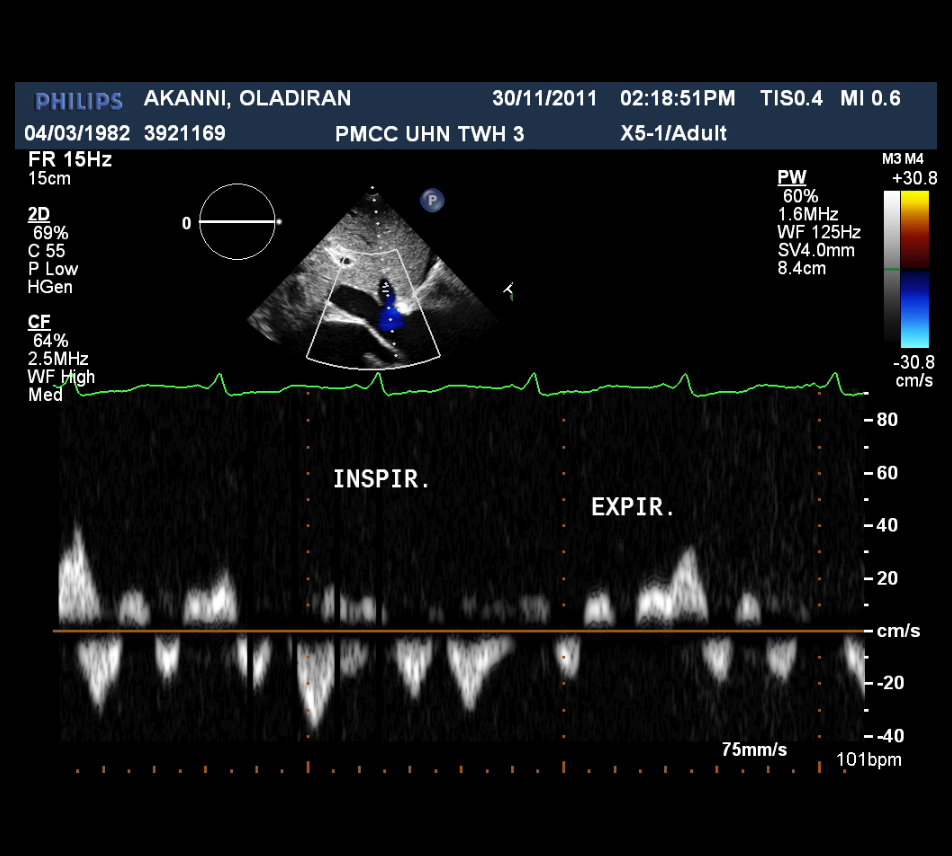Click the EXPIR. annotation text
Viewport: 952px width, 856px height.
point(633,508)
